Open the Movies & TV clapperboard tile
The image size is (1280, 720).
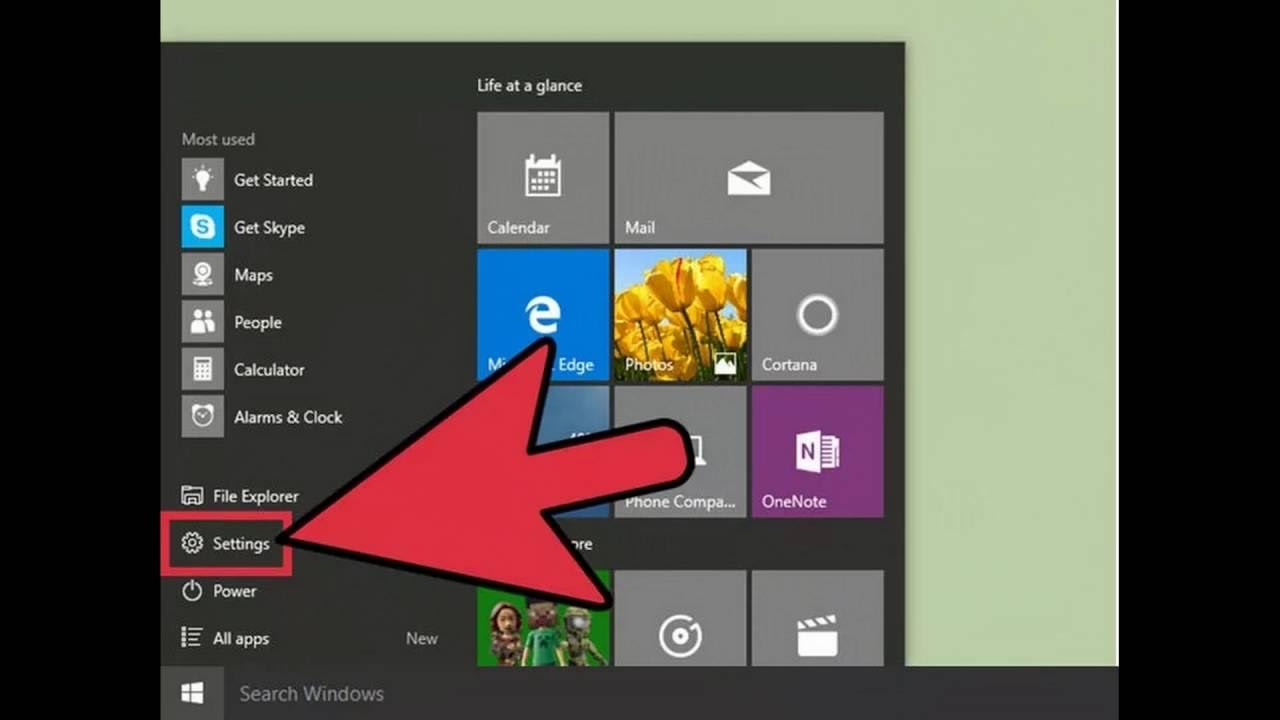(817, 618)
